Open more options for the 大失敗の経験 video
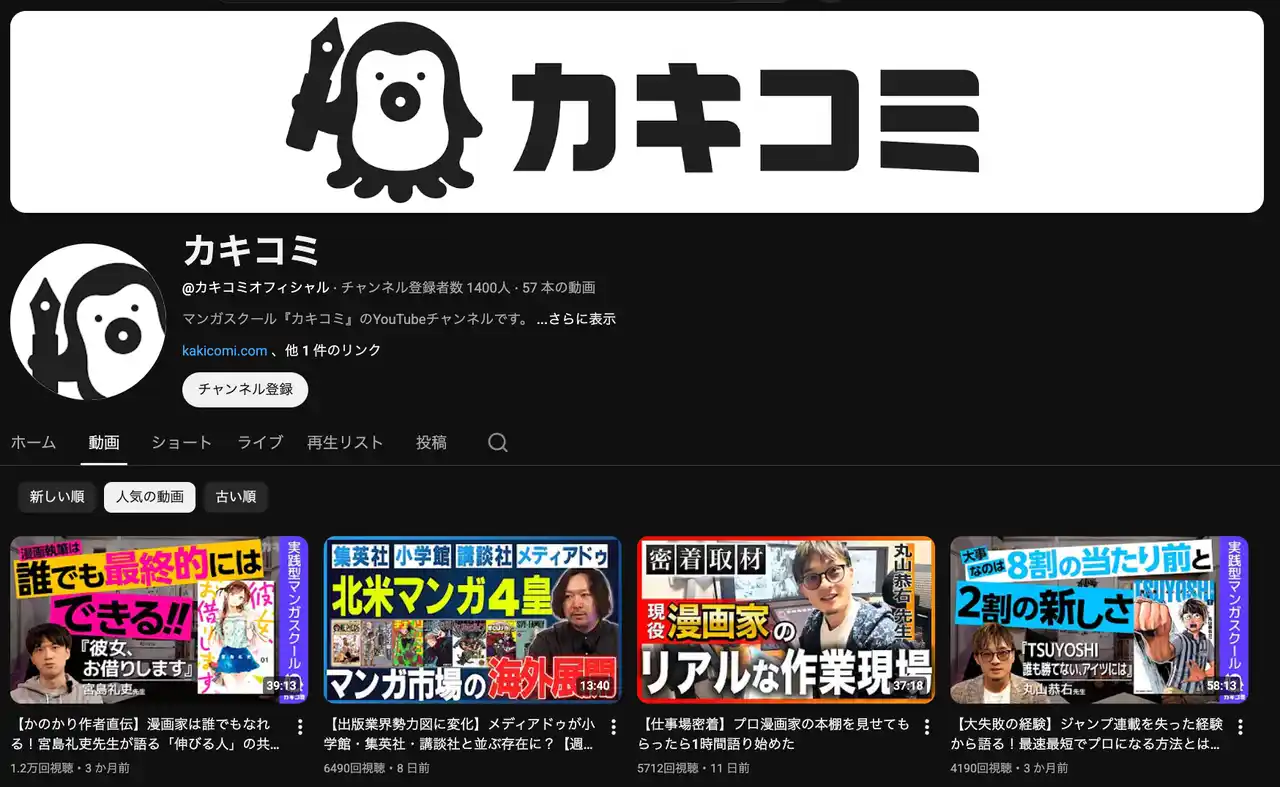The height and width of the screenshot is (787, 1280). coord(1240,727)
